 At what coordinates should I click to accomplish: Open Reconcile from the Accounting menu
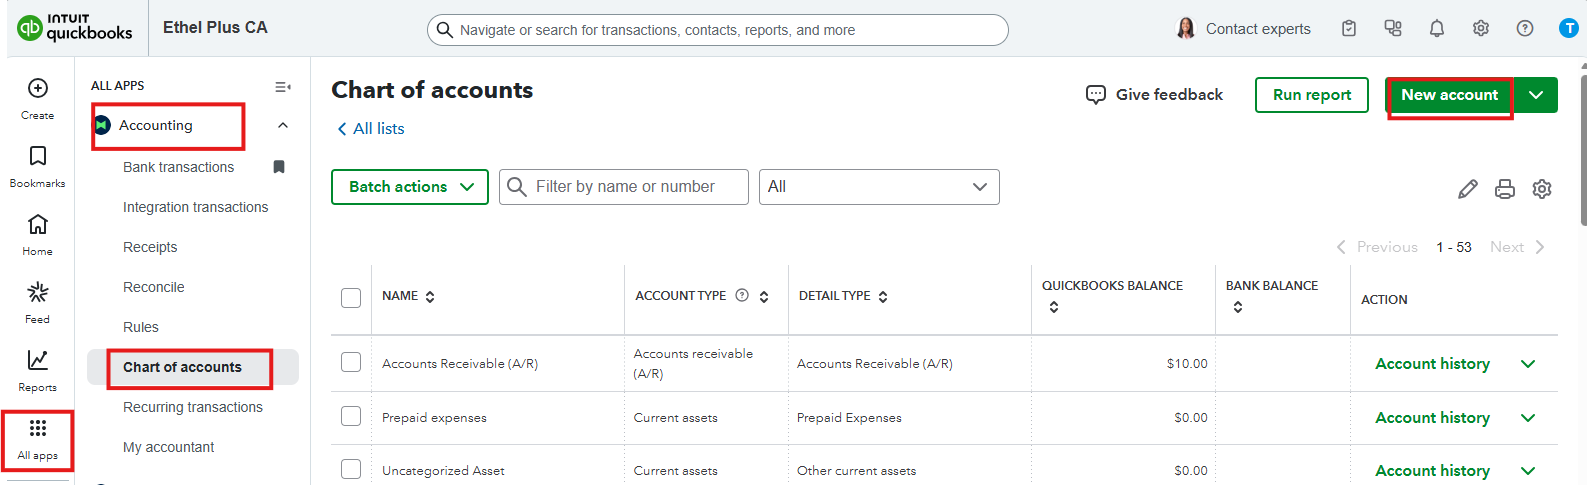pyautogui.click(x=153, y=287)
